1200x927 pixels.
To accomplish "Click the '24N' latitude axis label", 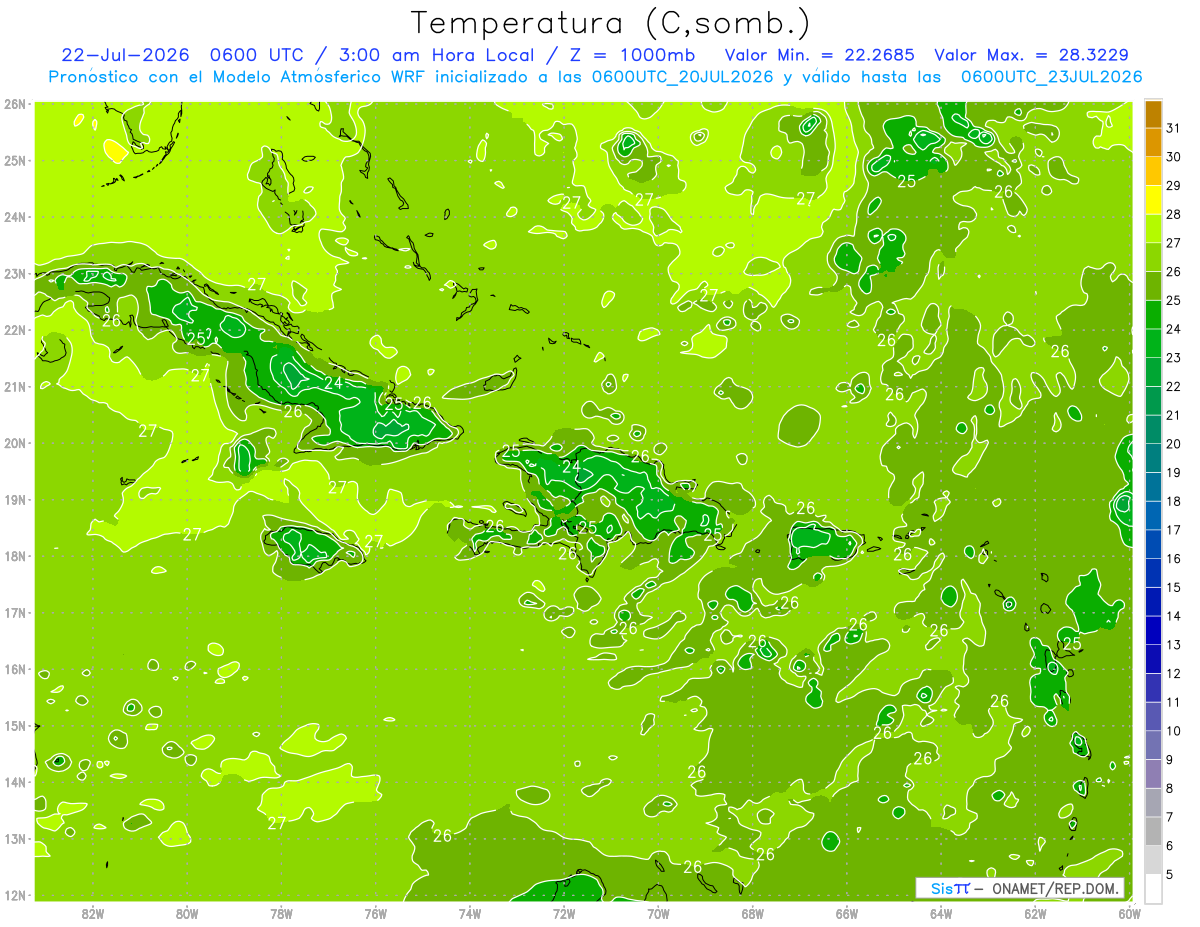I will point(14,217).
